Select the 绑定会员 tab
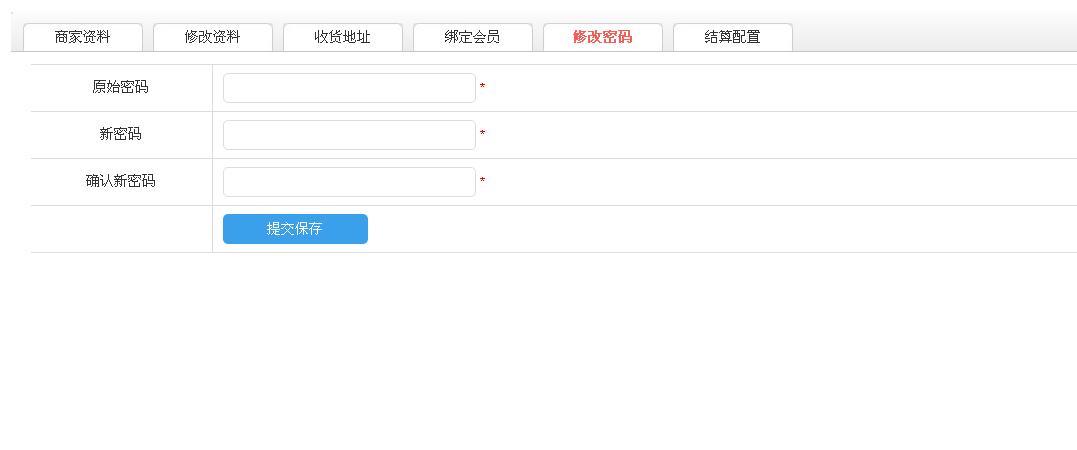The height and width of the screenshot is (450, 1077). click(473, 37)
